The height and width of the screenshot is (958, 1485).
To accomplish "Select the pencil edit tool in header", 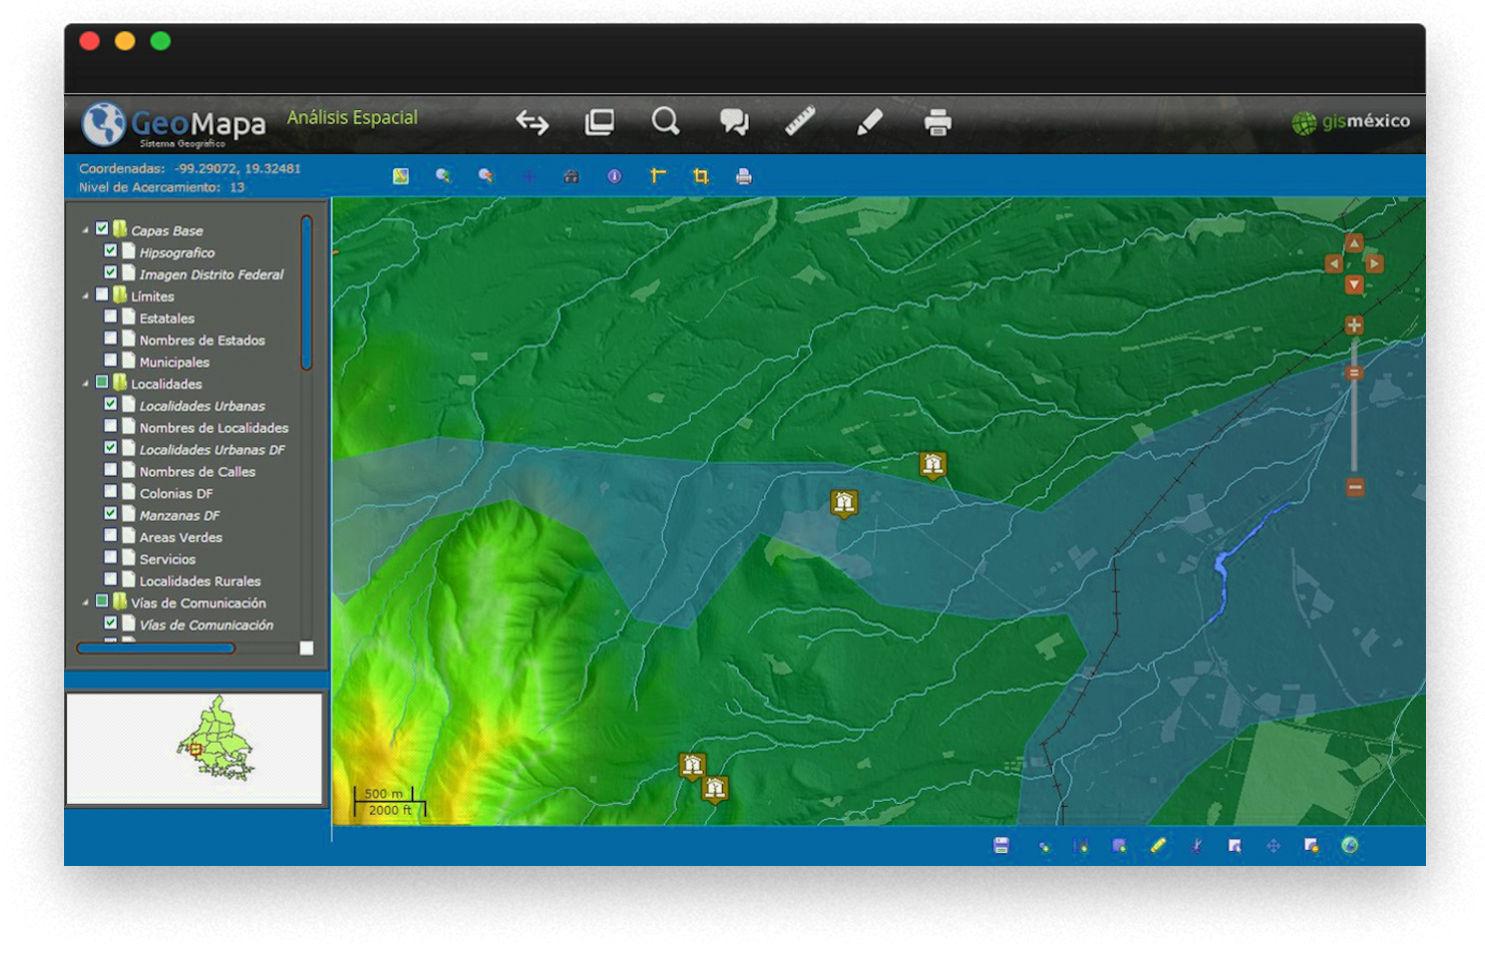I will (869, 122).
